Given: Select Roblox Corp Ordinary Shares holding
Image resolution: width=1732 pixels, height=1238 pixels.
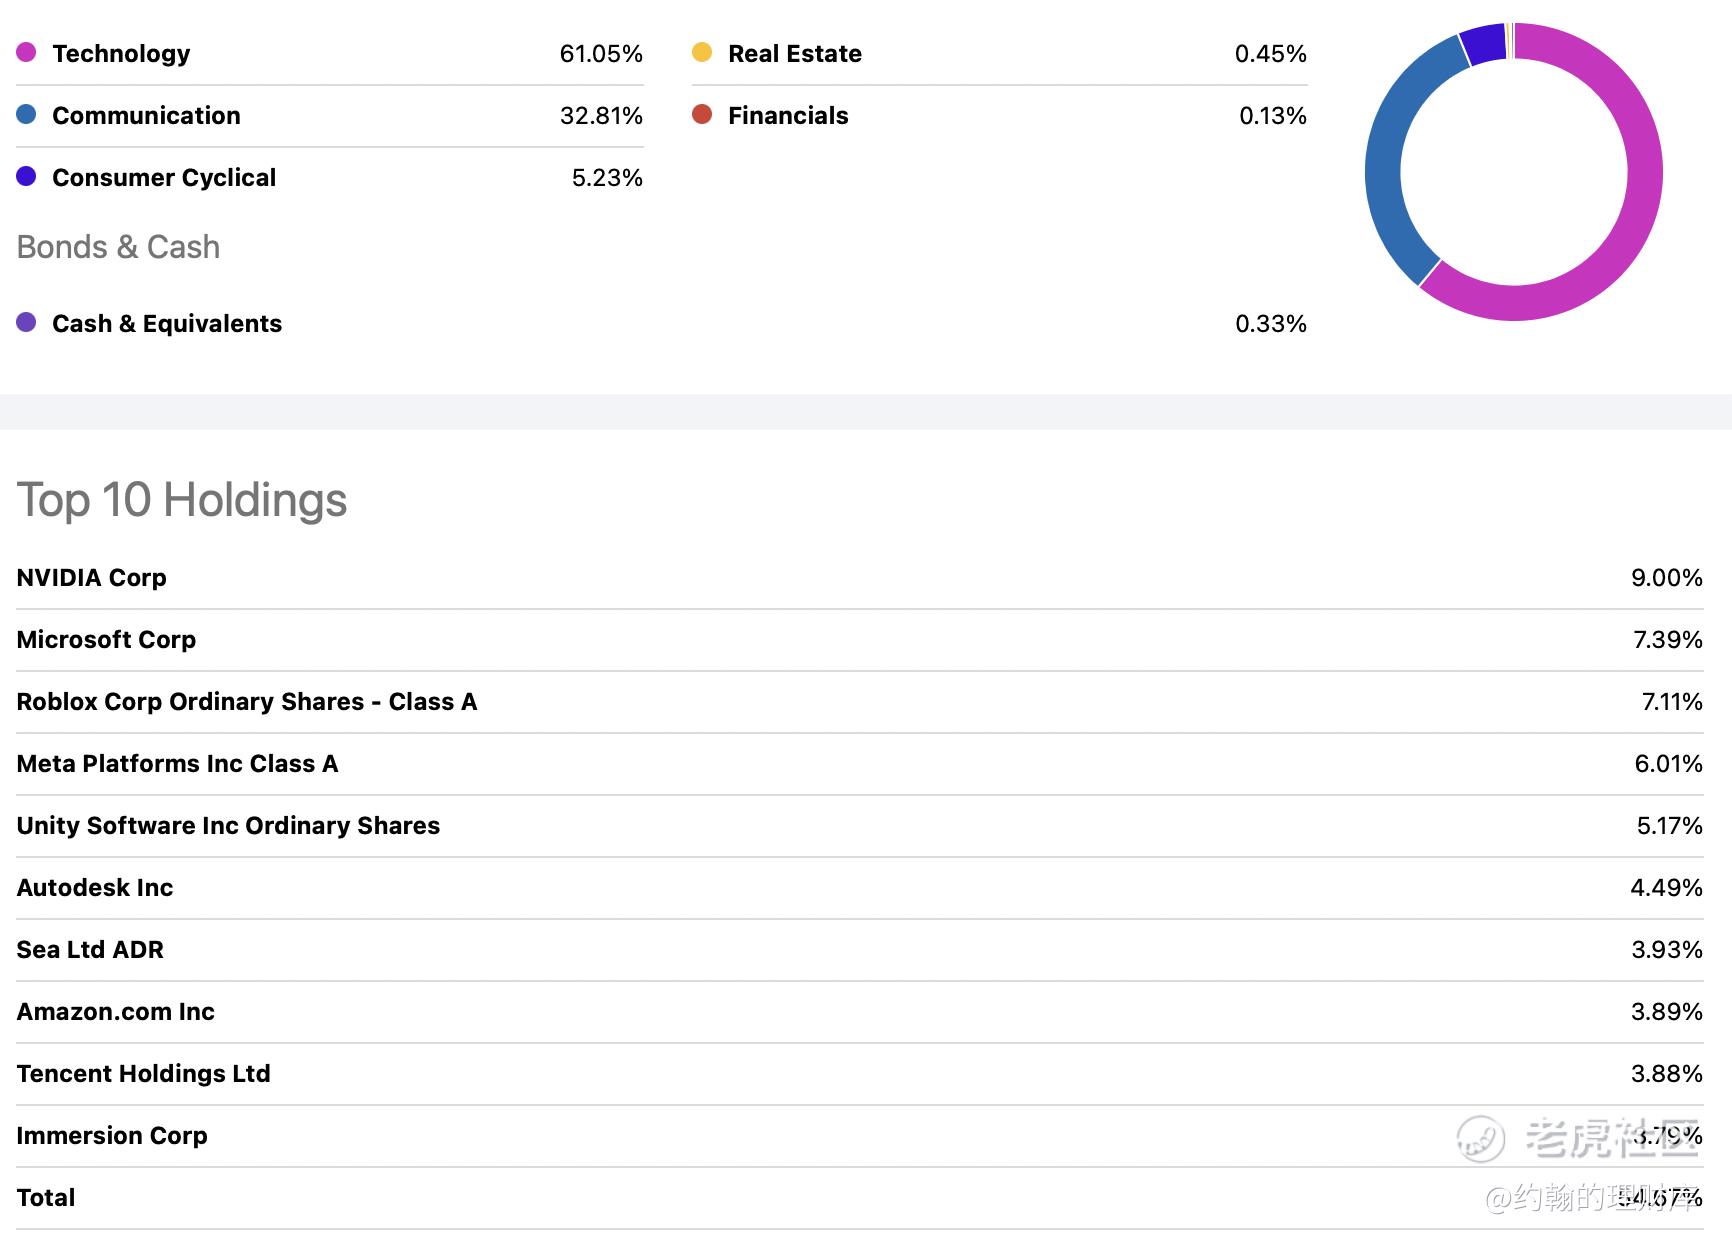Looking at the screenshot, I should click(x=247, y=701).
